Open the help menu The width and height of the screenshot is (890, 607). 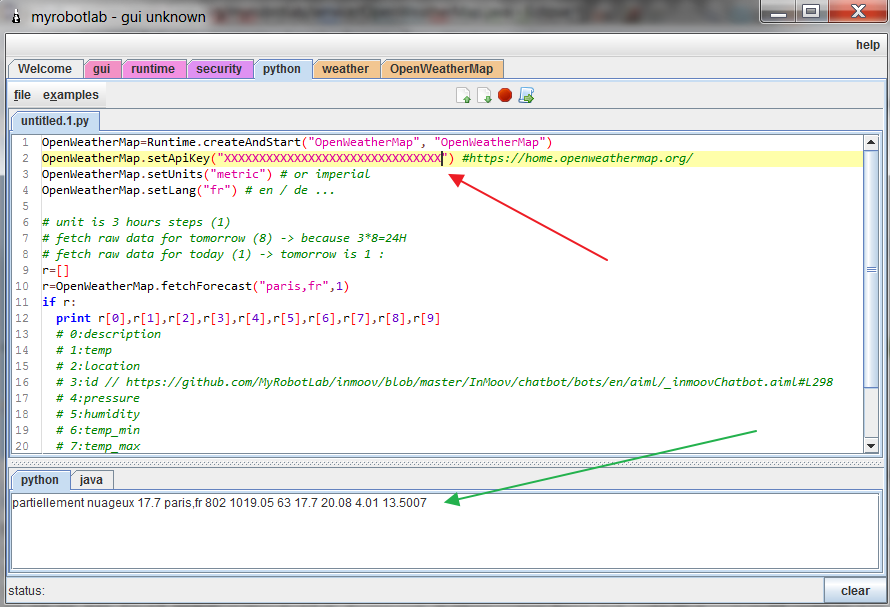click(867, 45)
